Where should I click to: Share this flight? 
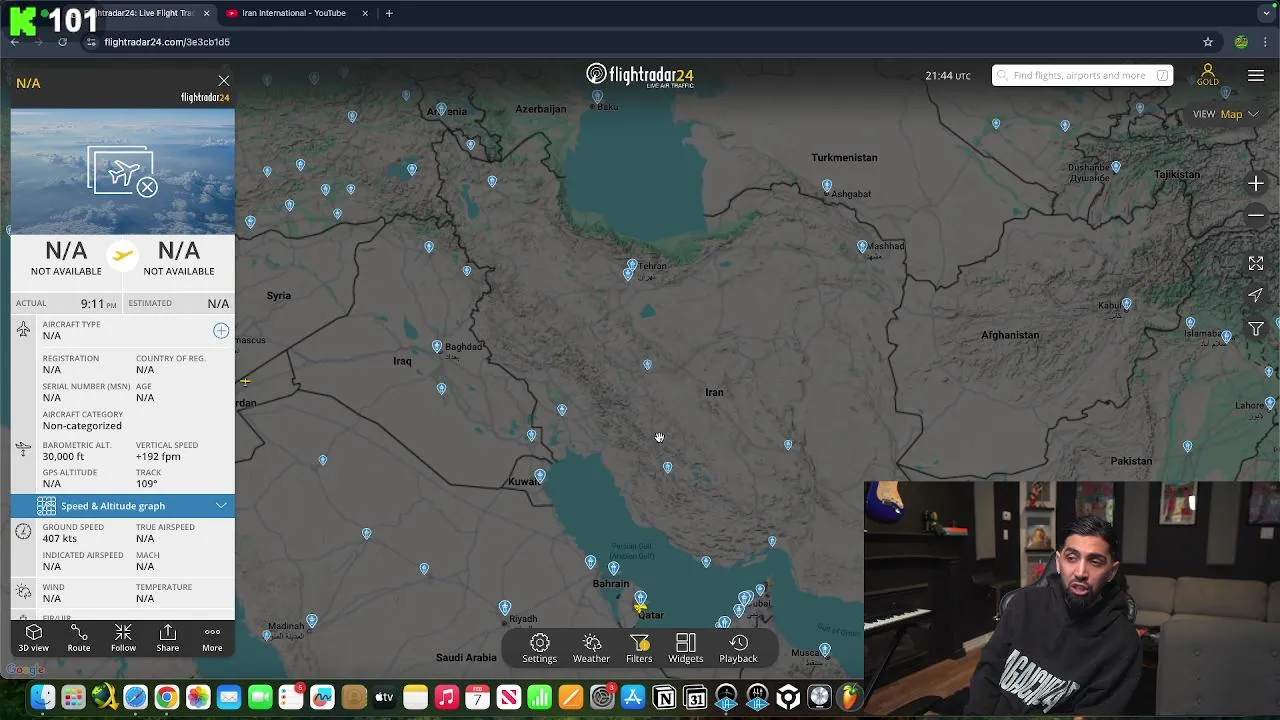pos(168,638)
